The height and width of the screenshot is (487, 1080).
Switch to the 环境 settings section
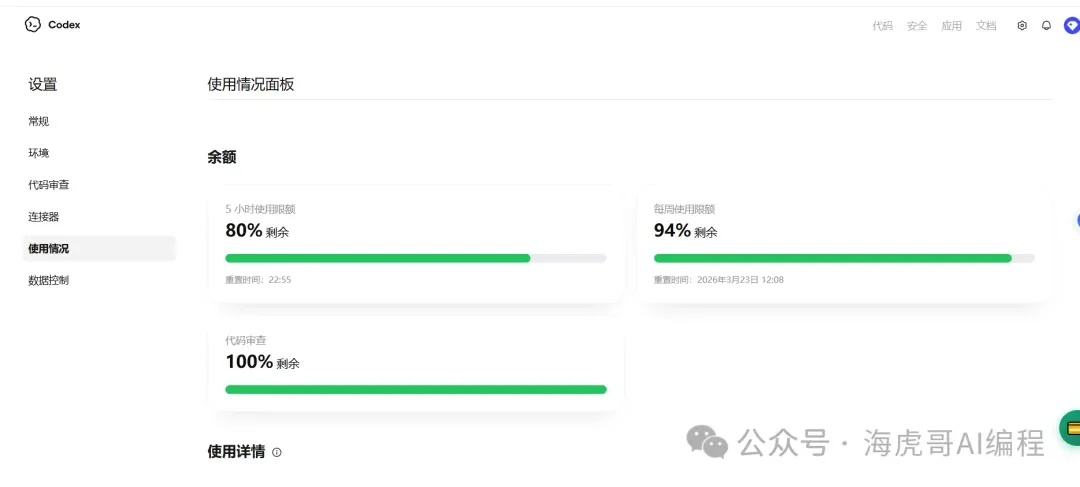39,153
